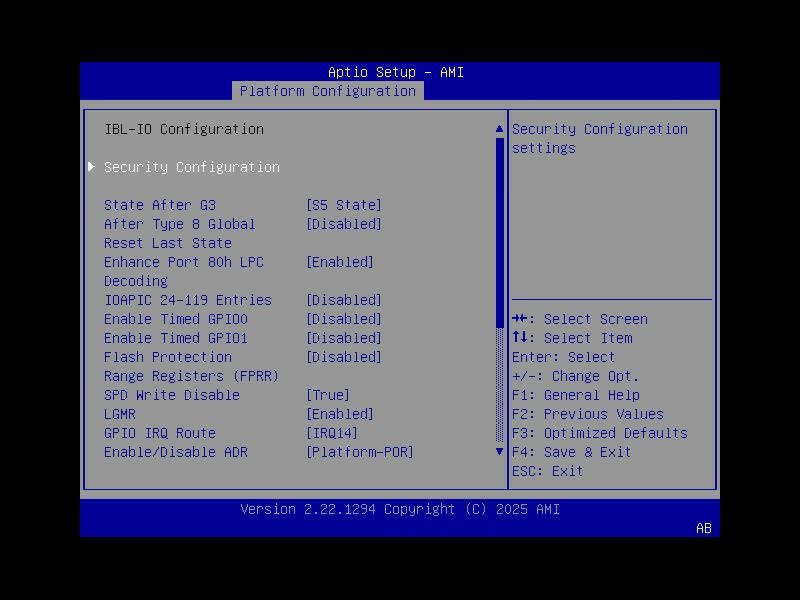Select the submenu arrow beside Security Configuration
The height and width of the screenshot is (600, 800).
point(90,167)
